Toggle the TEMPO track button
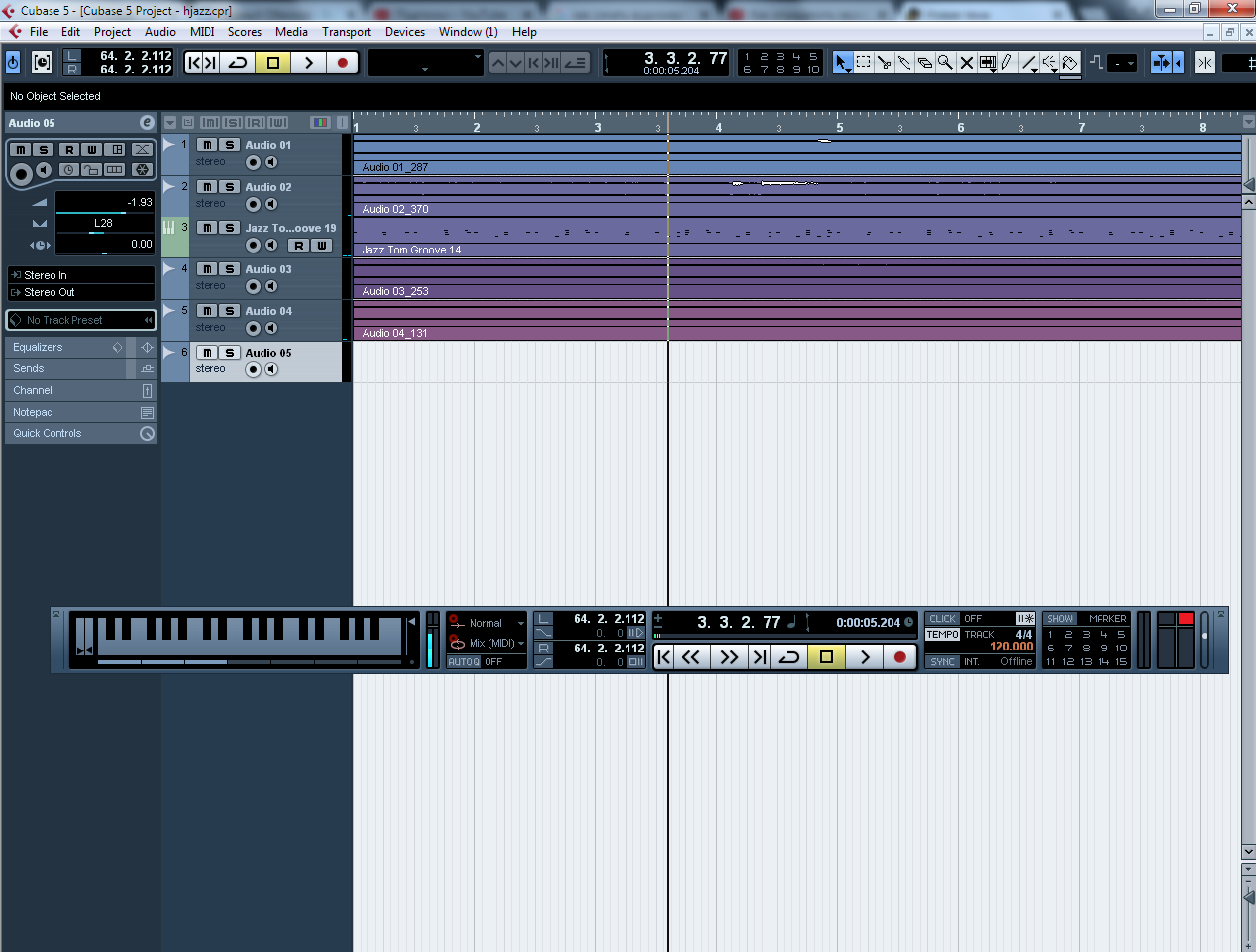This screenshot has width=1256, height=952. pyautogui.click(x=942, y=635)
